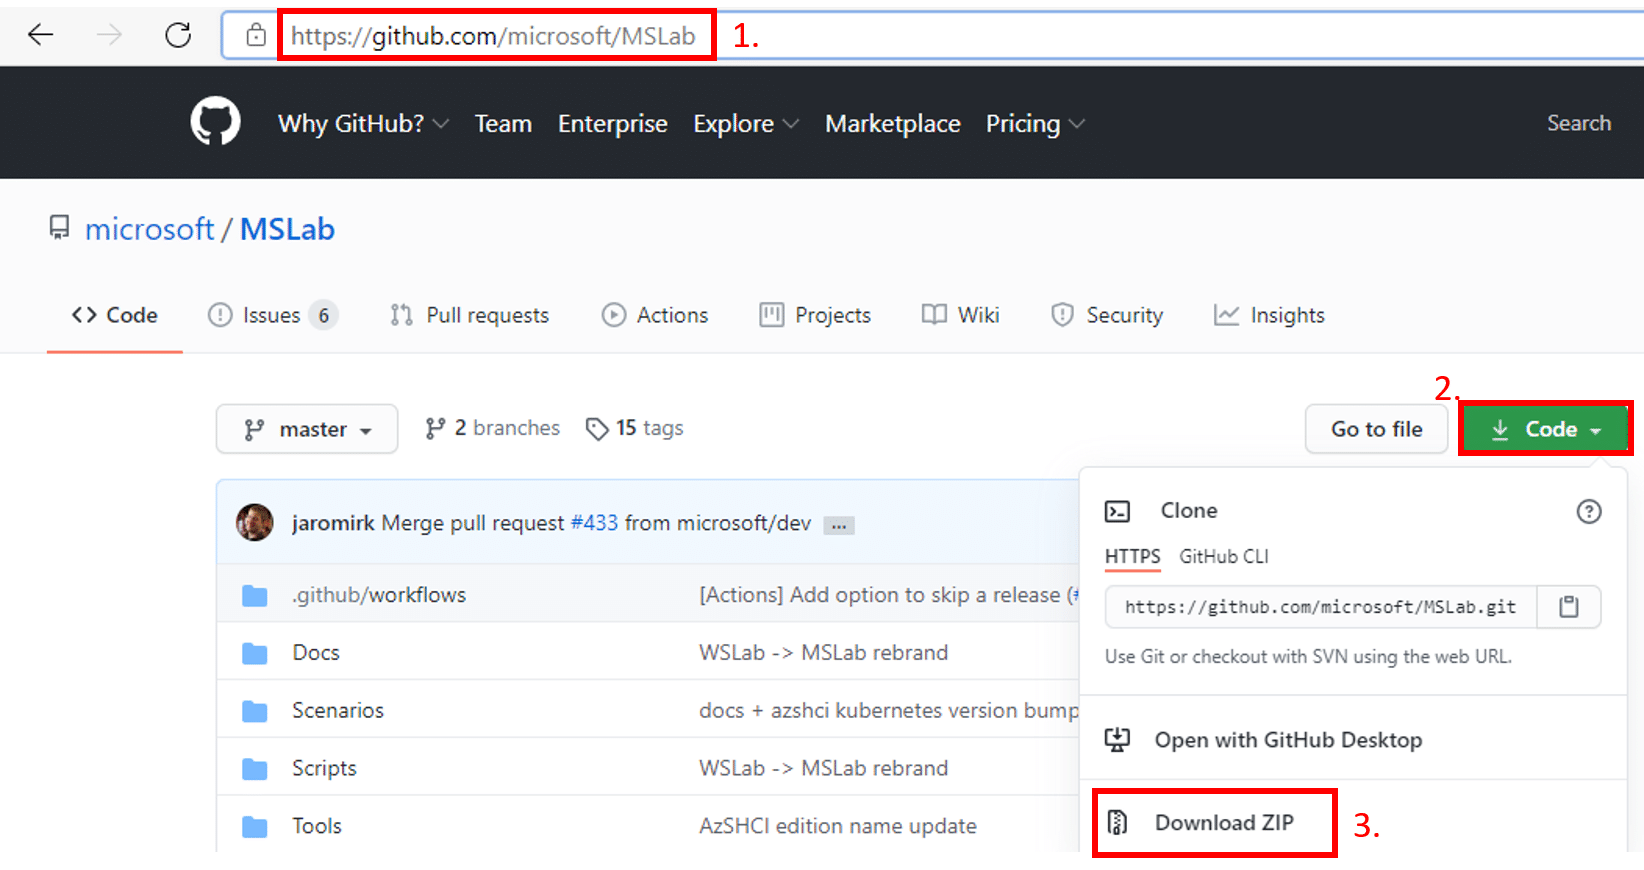Select the Code repository tab
The height and width of the screenshot is (870, 1644).
click(x=115, y=315)
